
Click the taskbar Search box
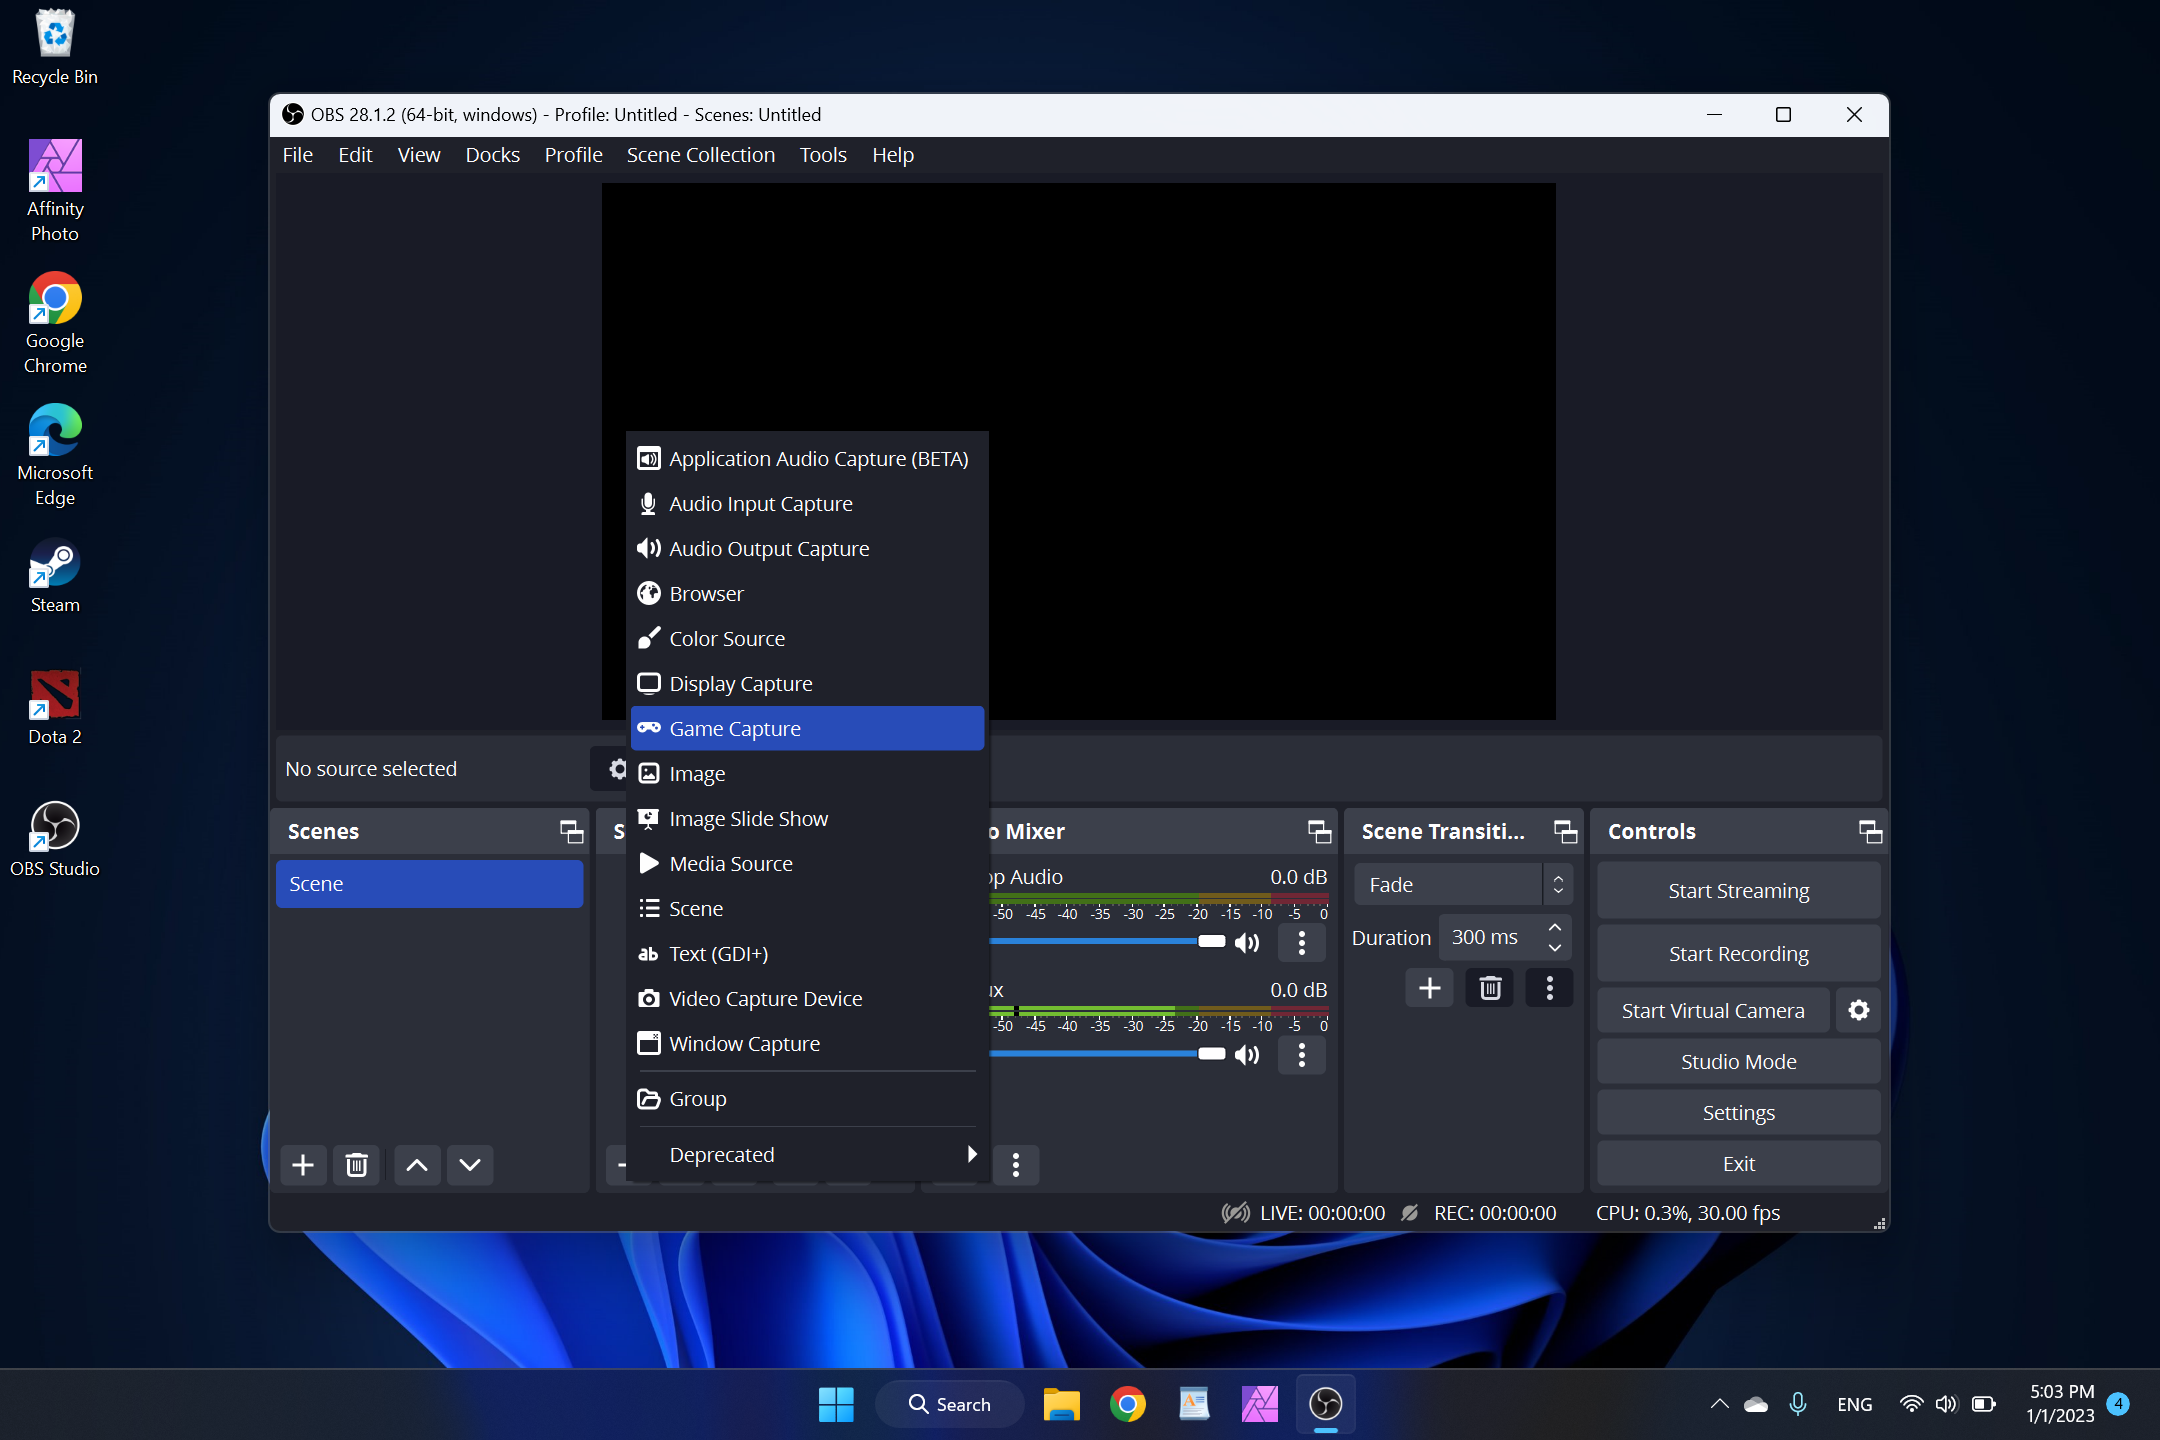[950, 1404]
